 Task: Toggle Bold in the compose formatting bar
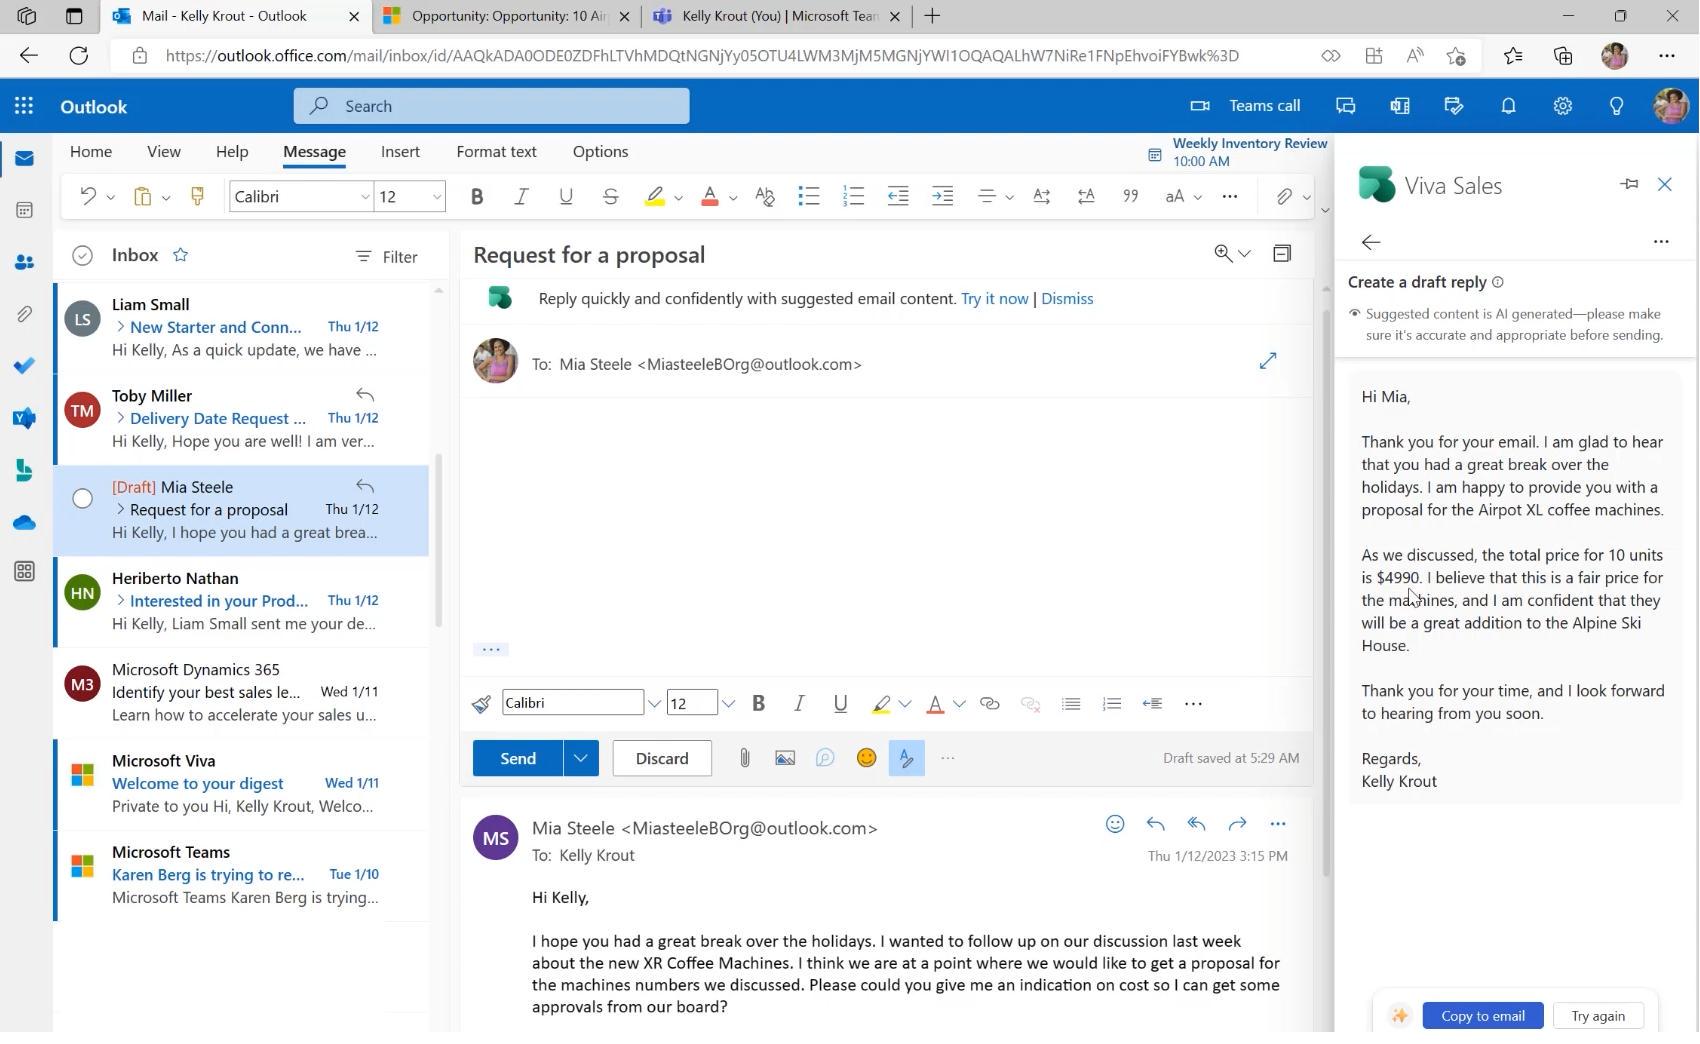(x=759, y=704)
